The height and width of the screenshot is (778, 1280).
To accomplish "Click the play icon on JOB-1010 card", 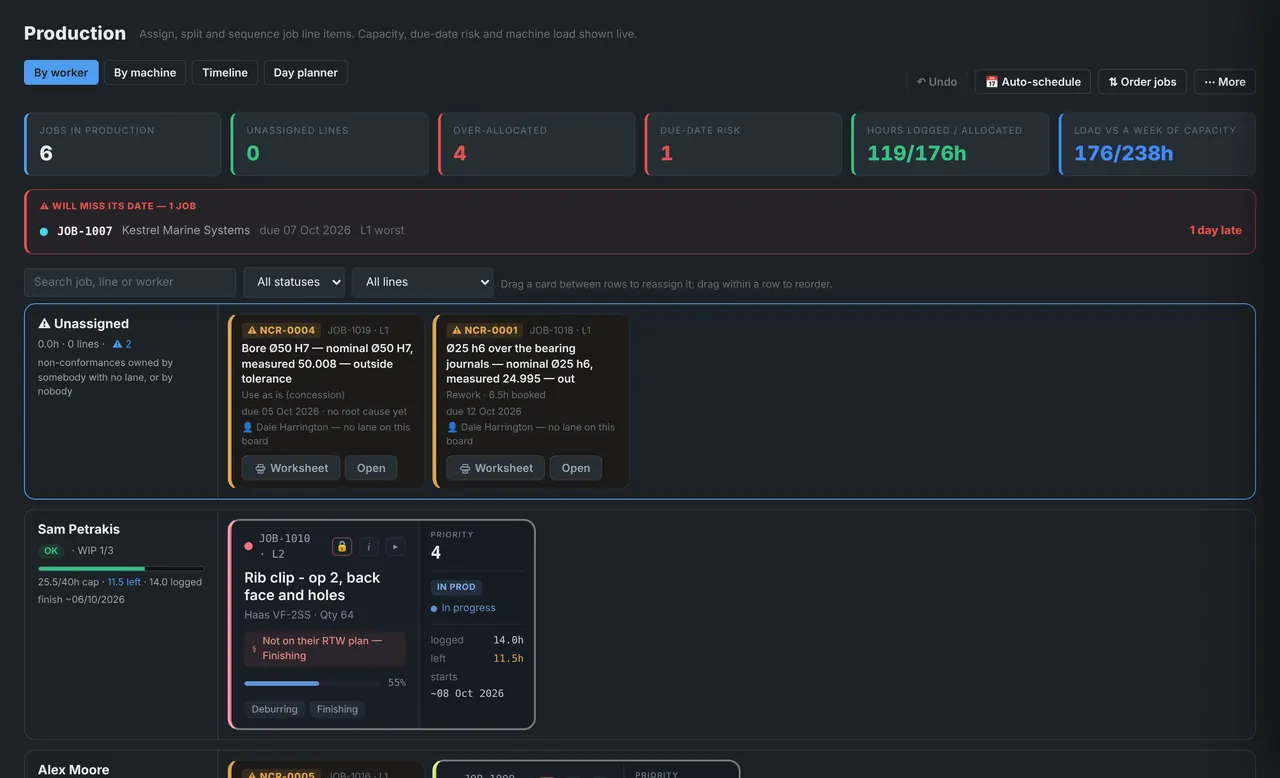I will [395, 546].
